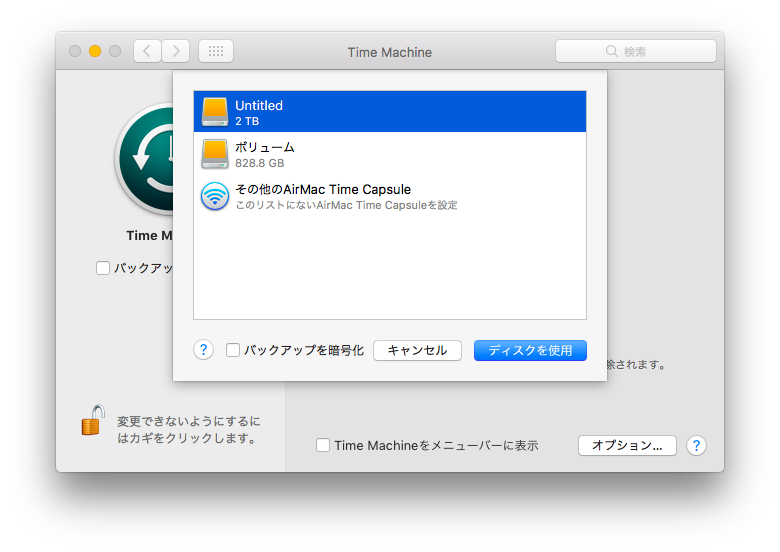Go forward with the toolbar forward arrow

tap(176, 51)
